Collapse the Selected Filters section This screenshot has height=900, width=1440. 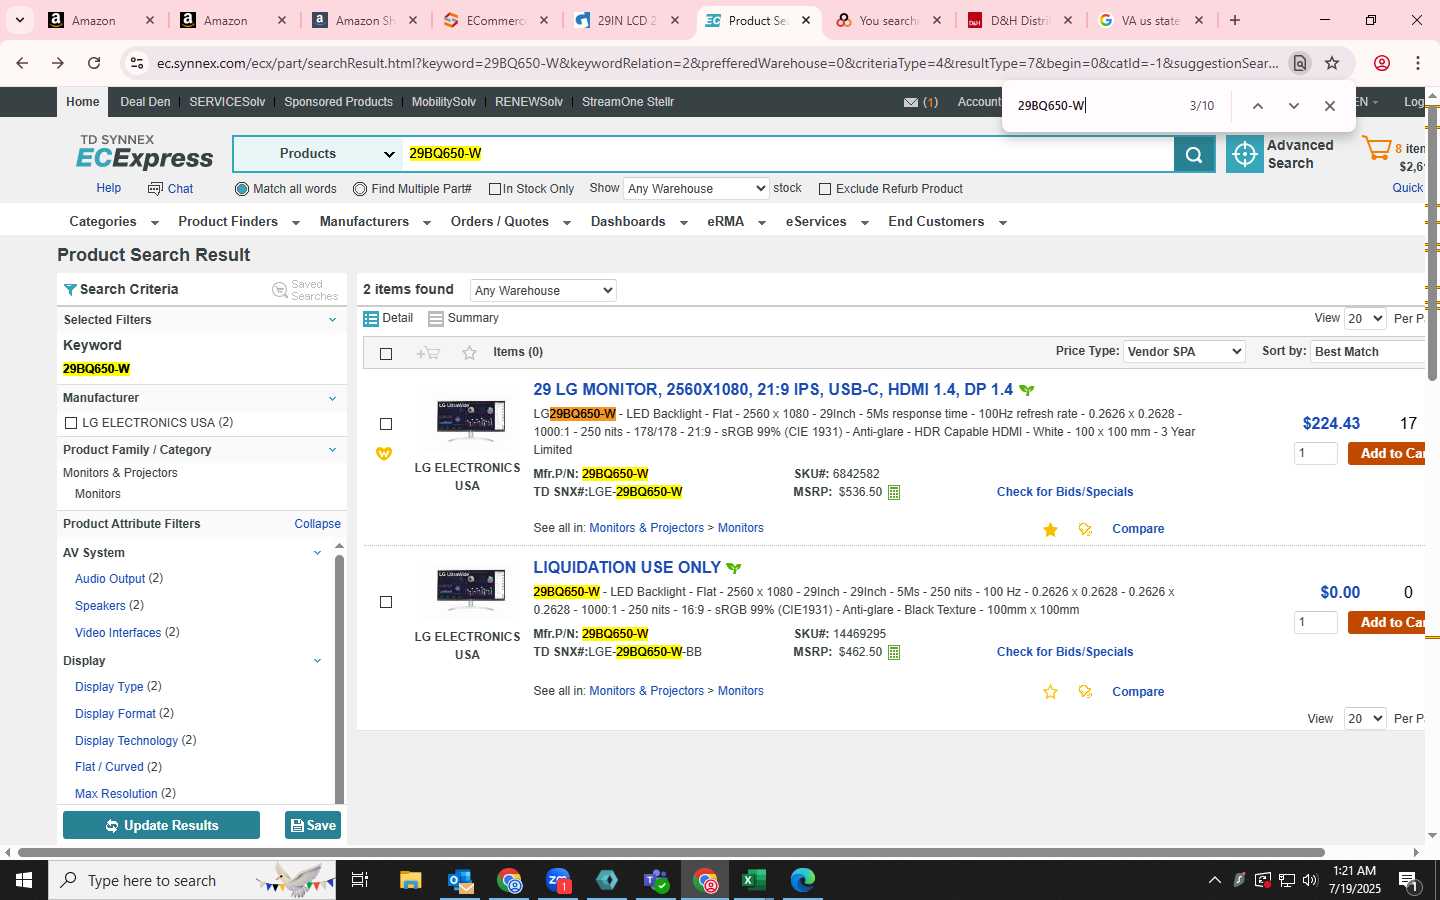[333, 320]
